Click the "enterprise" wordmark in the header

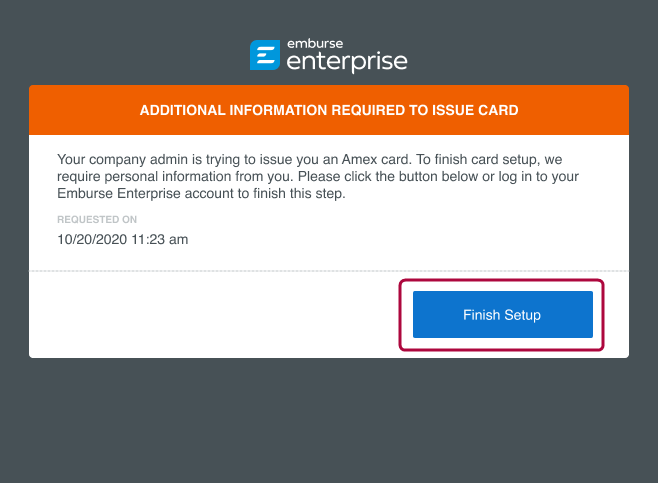[x=346, y=62]
